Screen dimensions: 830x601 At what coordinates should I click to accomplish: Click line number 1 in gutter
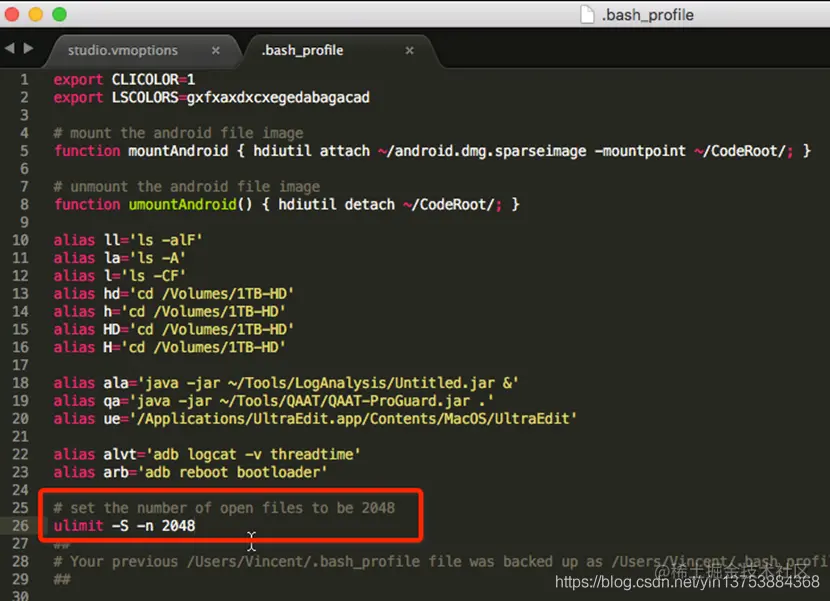coord(24,79)
